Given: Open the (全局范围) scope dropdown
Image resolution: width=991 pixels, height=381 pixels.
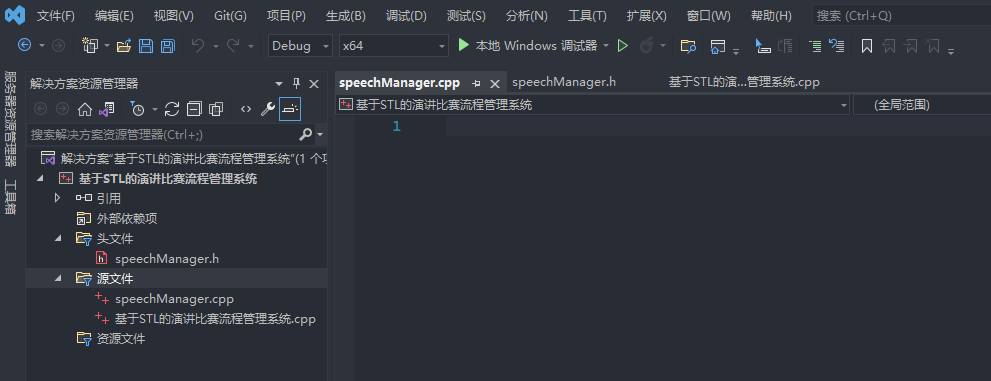Looking at the screenshot, I should (921, 105).
